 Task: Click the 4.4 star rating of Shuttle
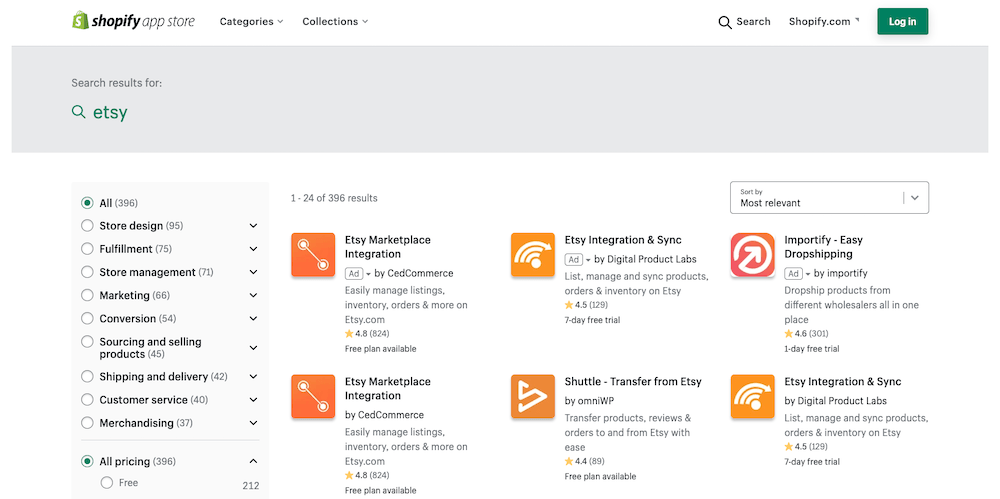(584, 461)
